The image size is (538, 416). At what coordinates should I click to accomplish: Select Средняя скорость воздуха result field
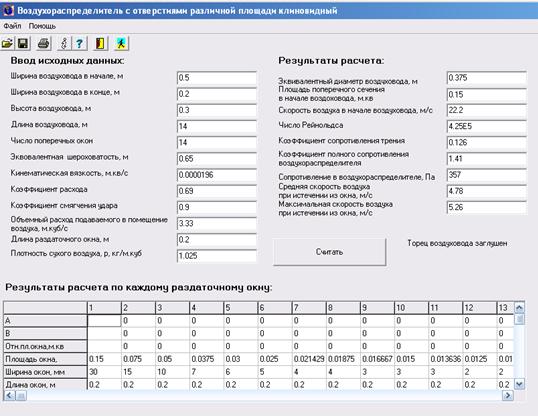click(487, 191)
